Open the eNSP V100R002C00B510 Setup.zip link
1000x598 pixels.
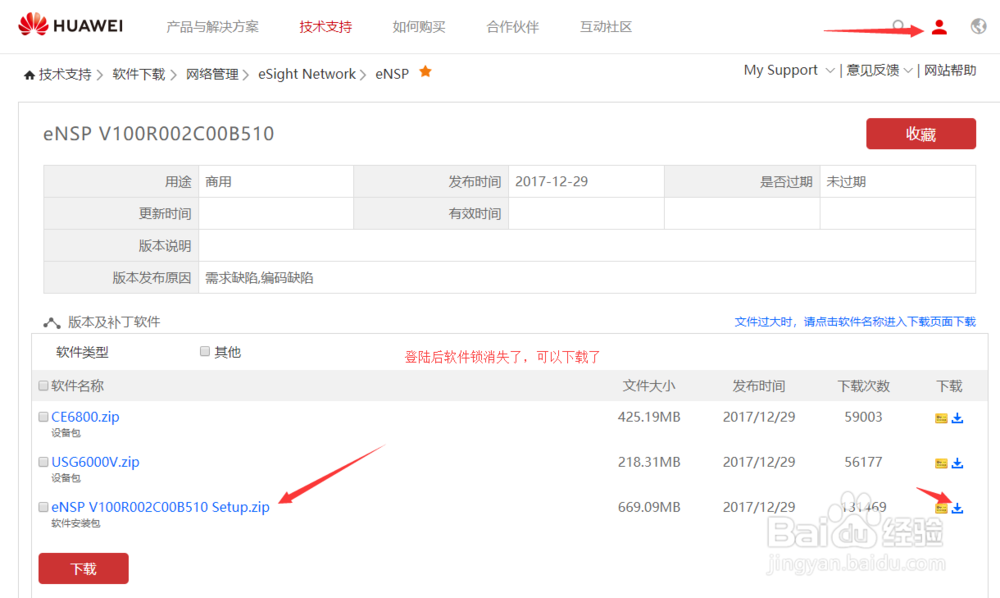pyautogui.click(x=160, y=507)
